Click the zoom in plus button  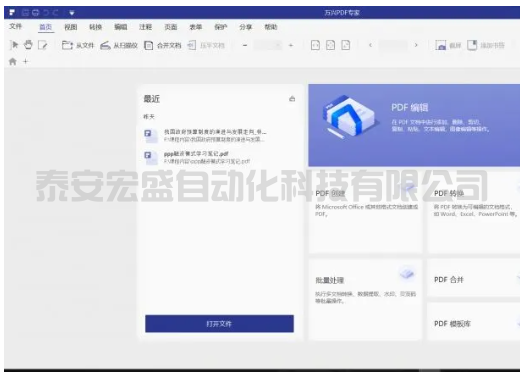[x=291, y=45]
